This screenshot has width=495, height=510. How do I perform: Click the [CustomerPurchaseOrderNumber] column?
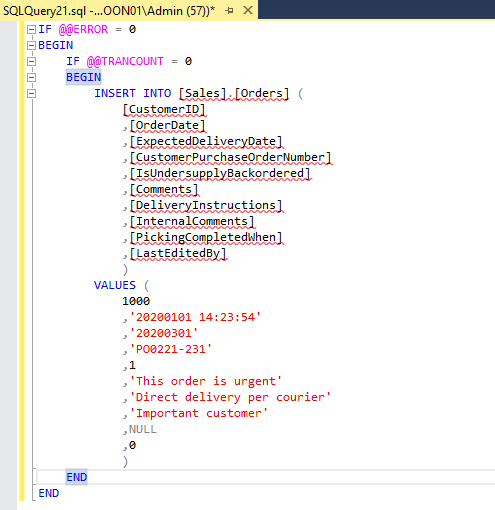click(x=230, y=157)
